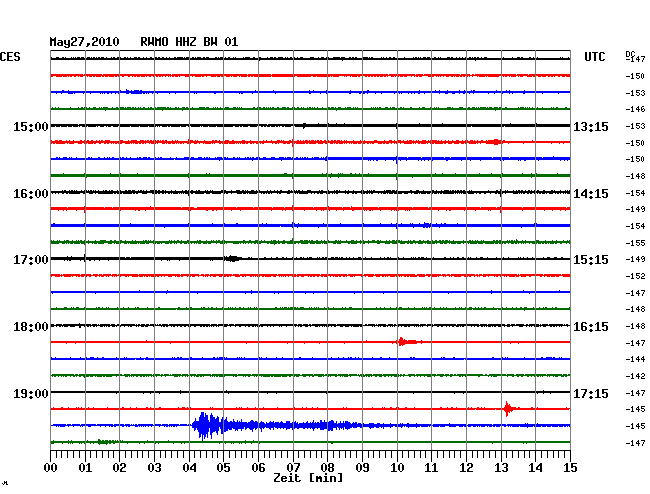Click the DC offset value -152
650x494 pixels.
pos(635,276)
